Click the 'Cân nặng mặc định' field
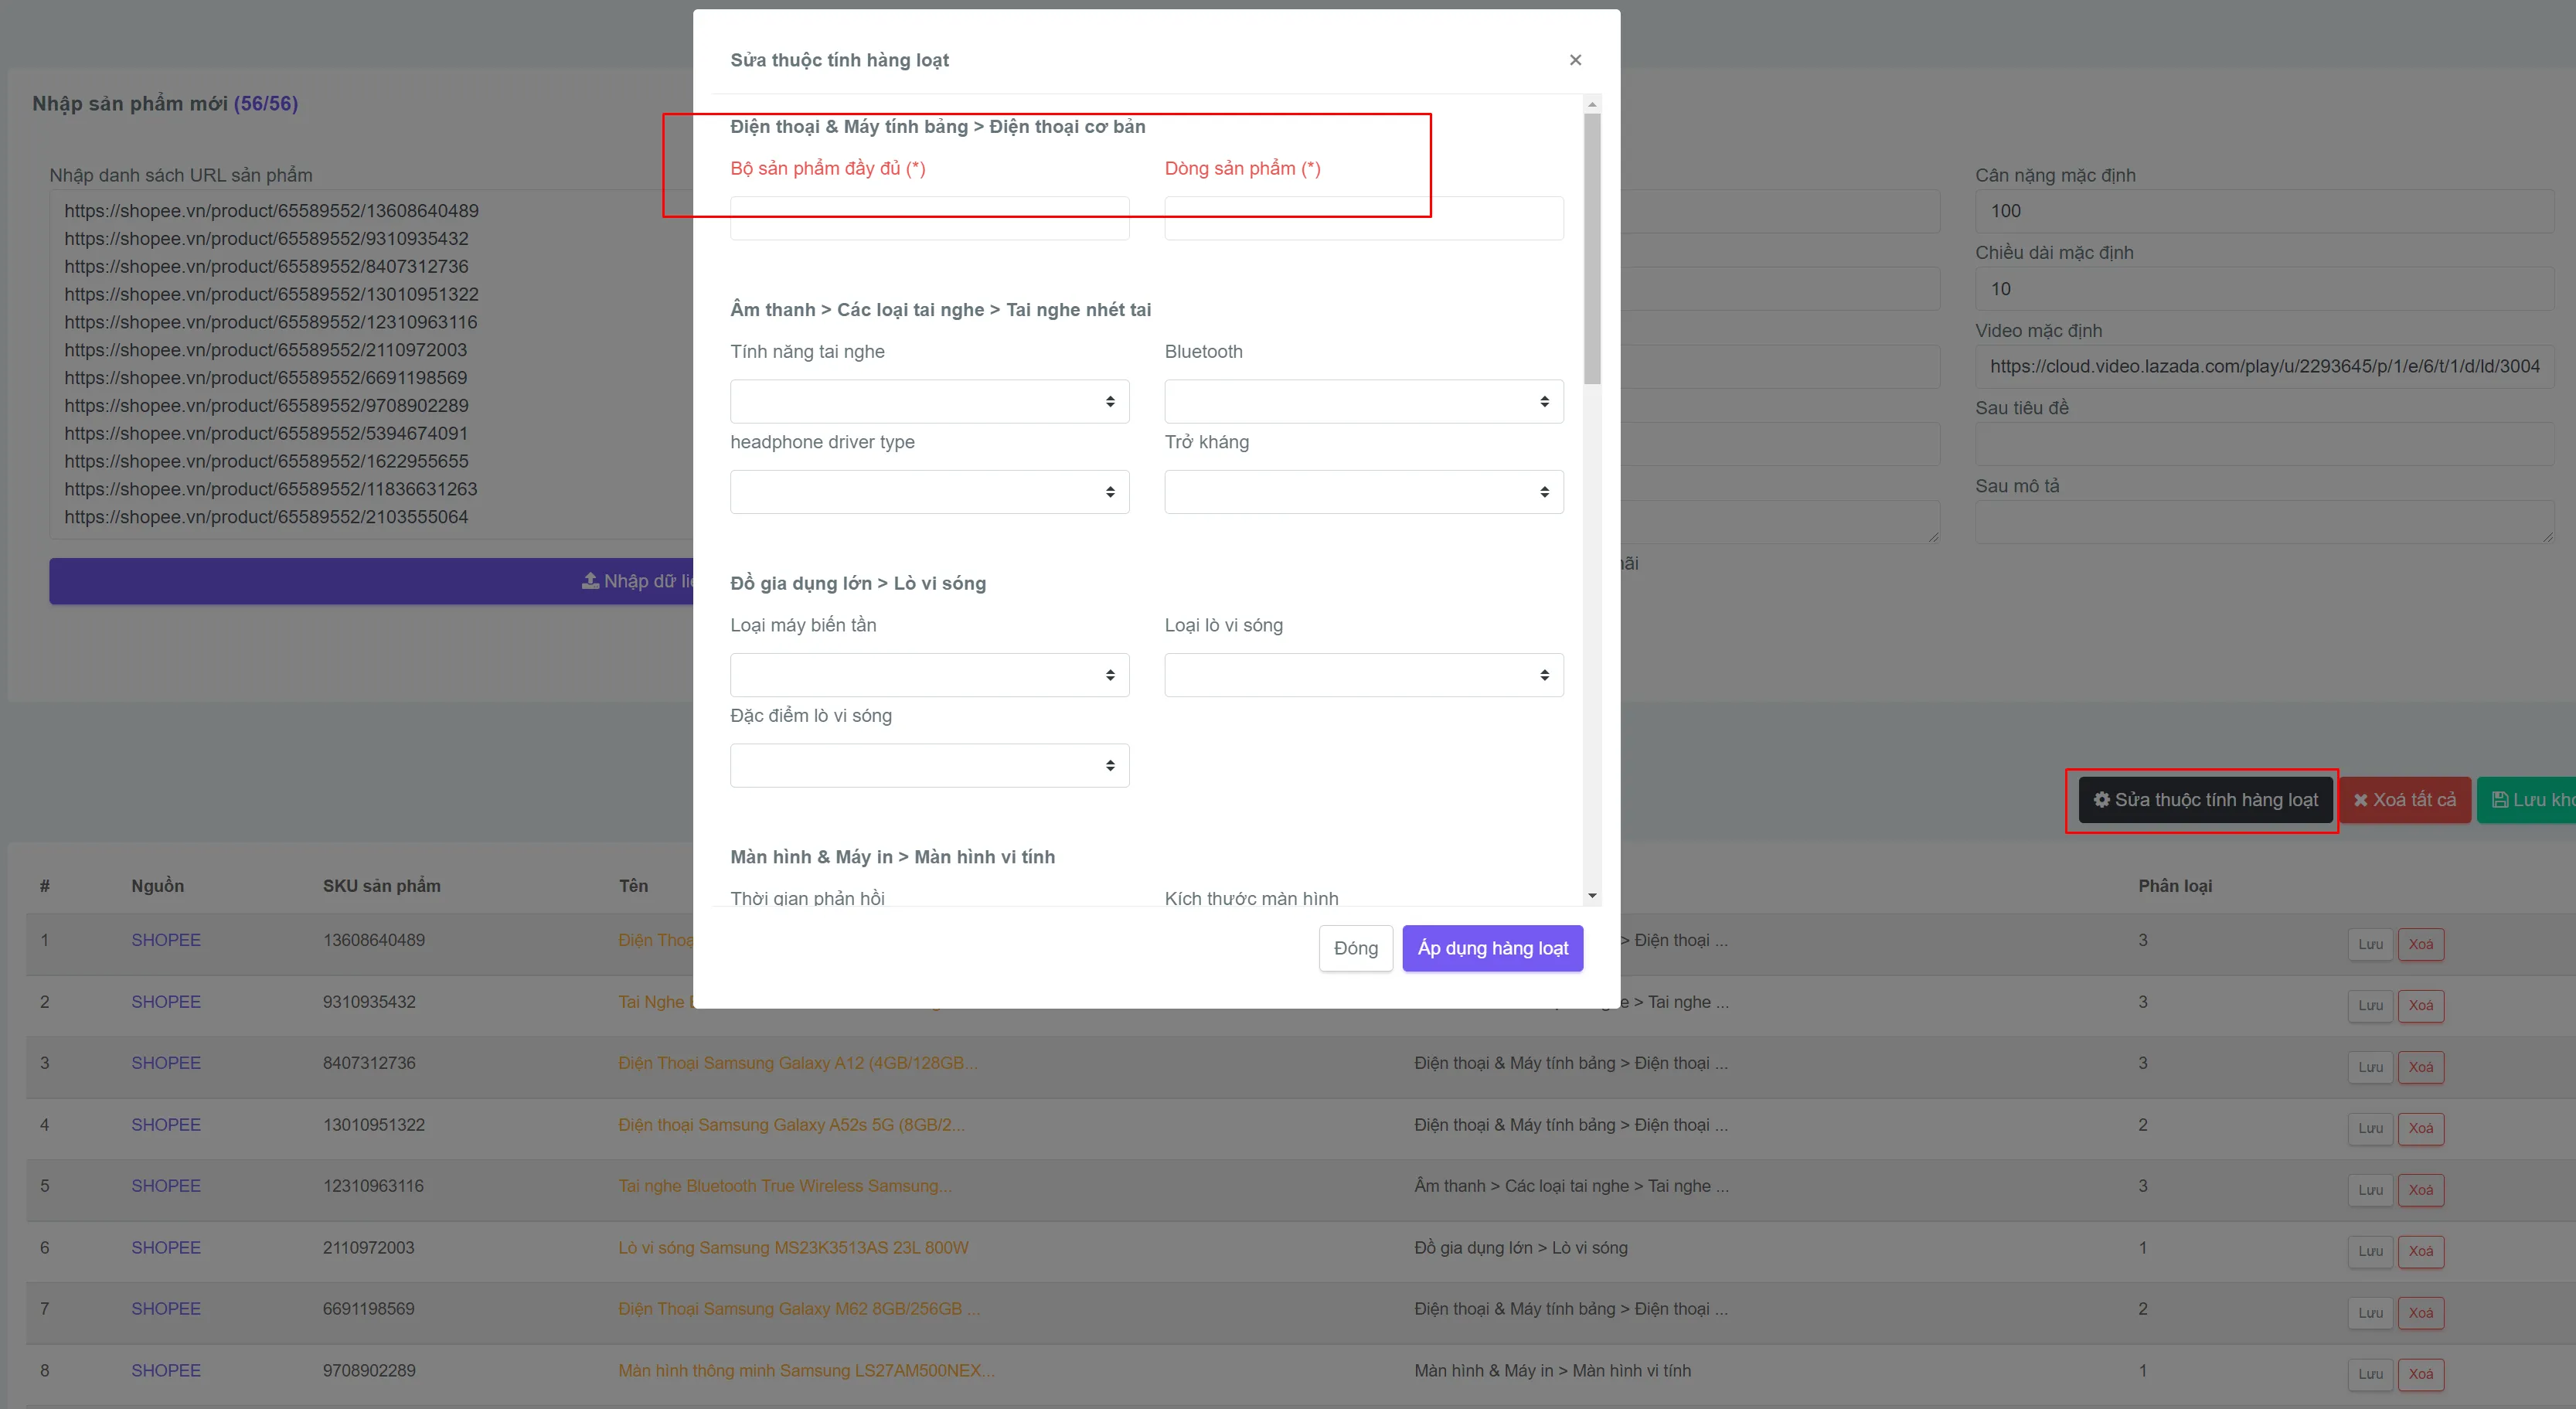Viewport: 2576px width, 1409px height. point(2264,211)
